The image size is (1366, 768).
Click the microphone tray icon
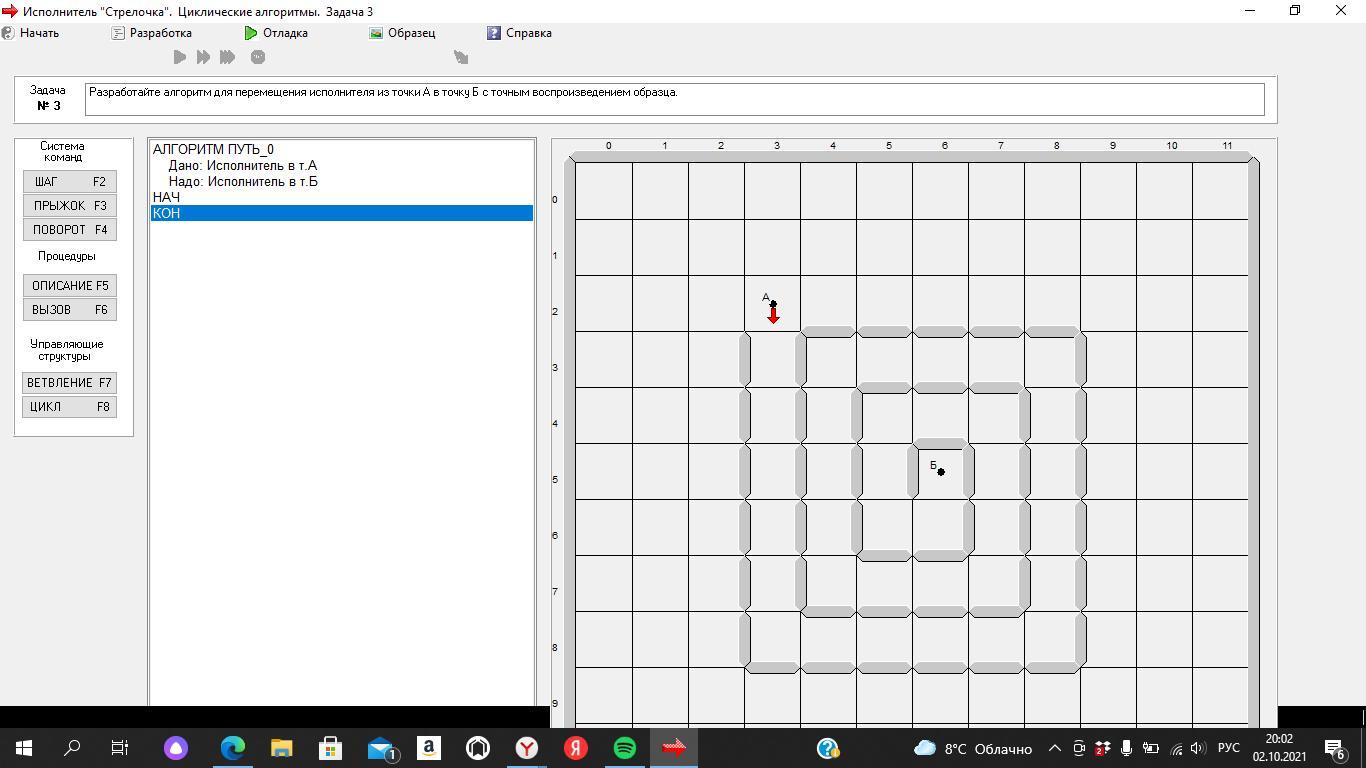point(1126,748)
